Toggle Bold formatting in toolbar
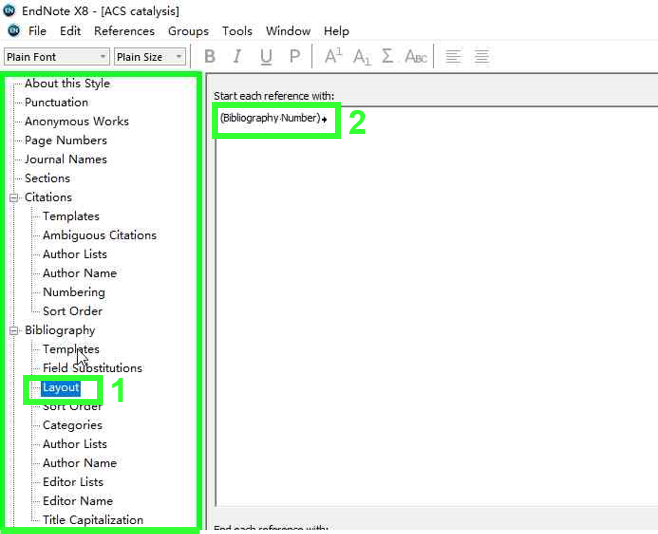The height and width of the screenshot is (534, 658). [x=210, y=57]
